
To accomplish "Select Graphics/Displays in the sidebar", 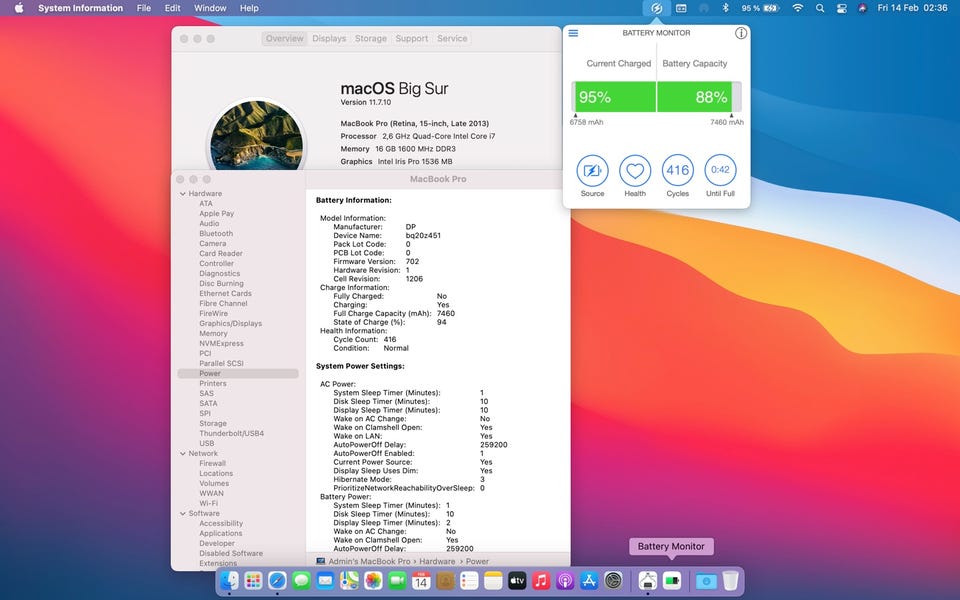I will coord(230,323).
